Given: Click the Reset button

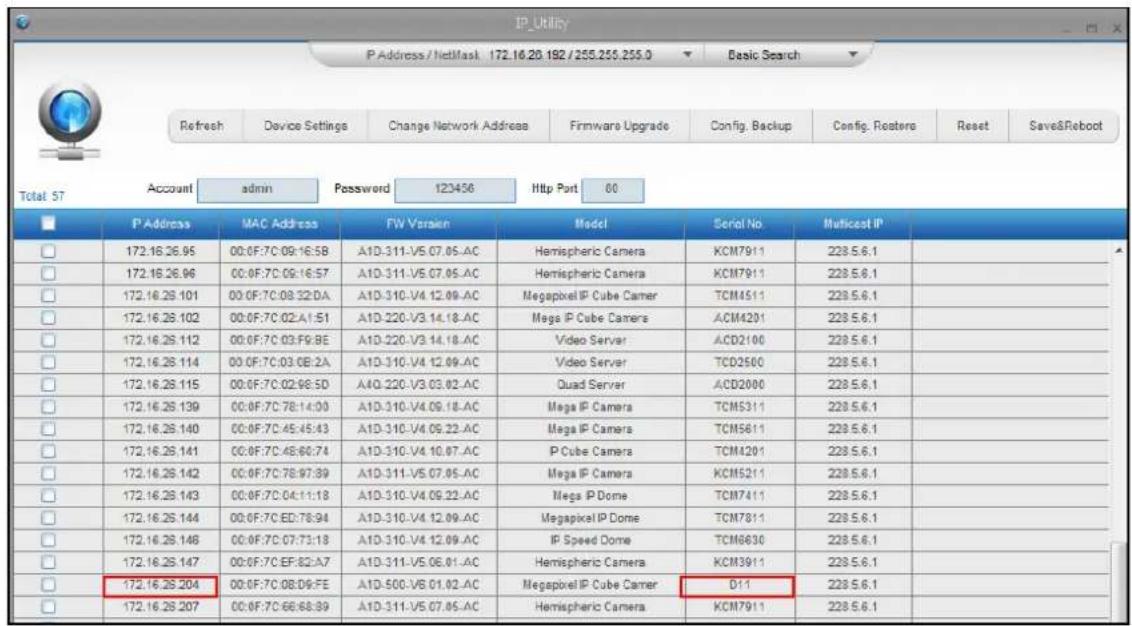Looking at the screenshot, I should (x=971, y=126).
